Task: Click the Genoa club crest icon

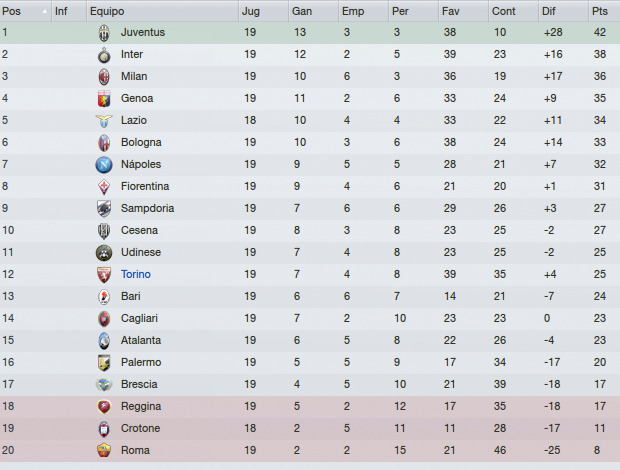Action: click(104, 99)
